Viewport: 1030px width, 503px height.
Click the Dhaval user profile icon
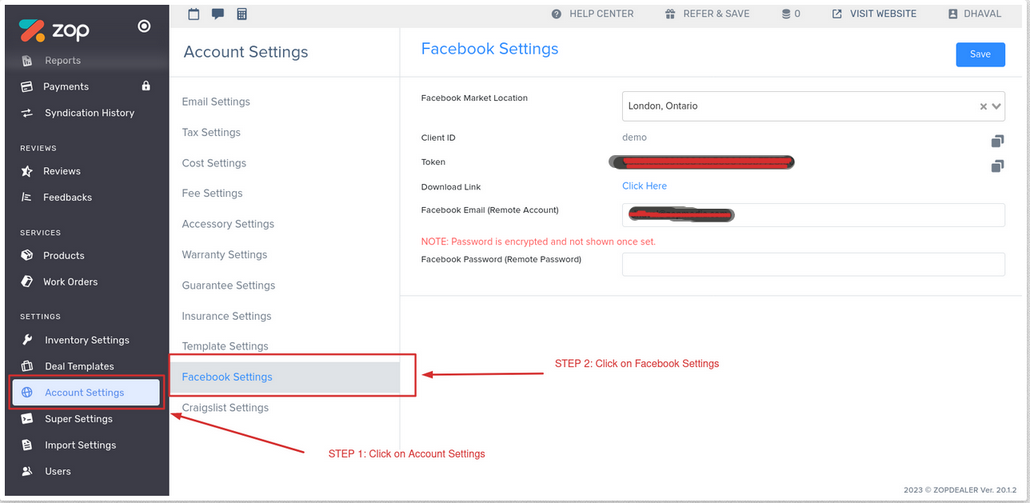[x=953, y=14]
